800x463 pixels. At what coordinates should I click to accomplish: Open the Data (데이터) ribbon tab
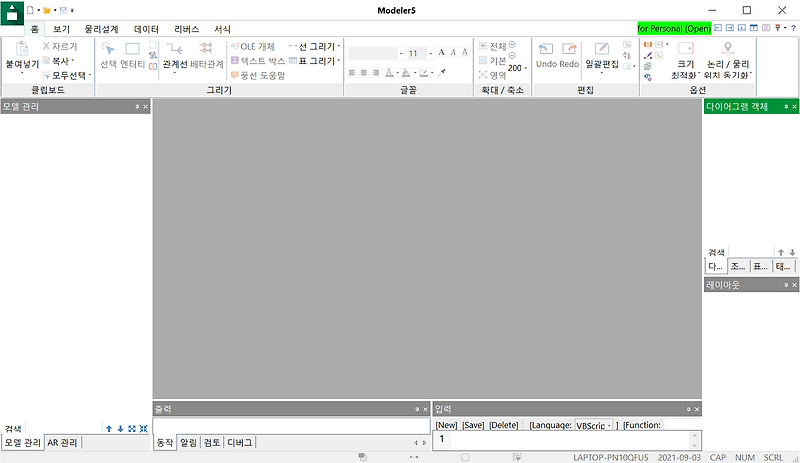coord(146,29)
